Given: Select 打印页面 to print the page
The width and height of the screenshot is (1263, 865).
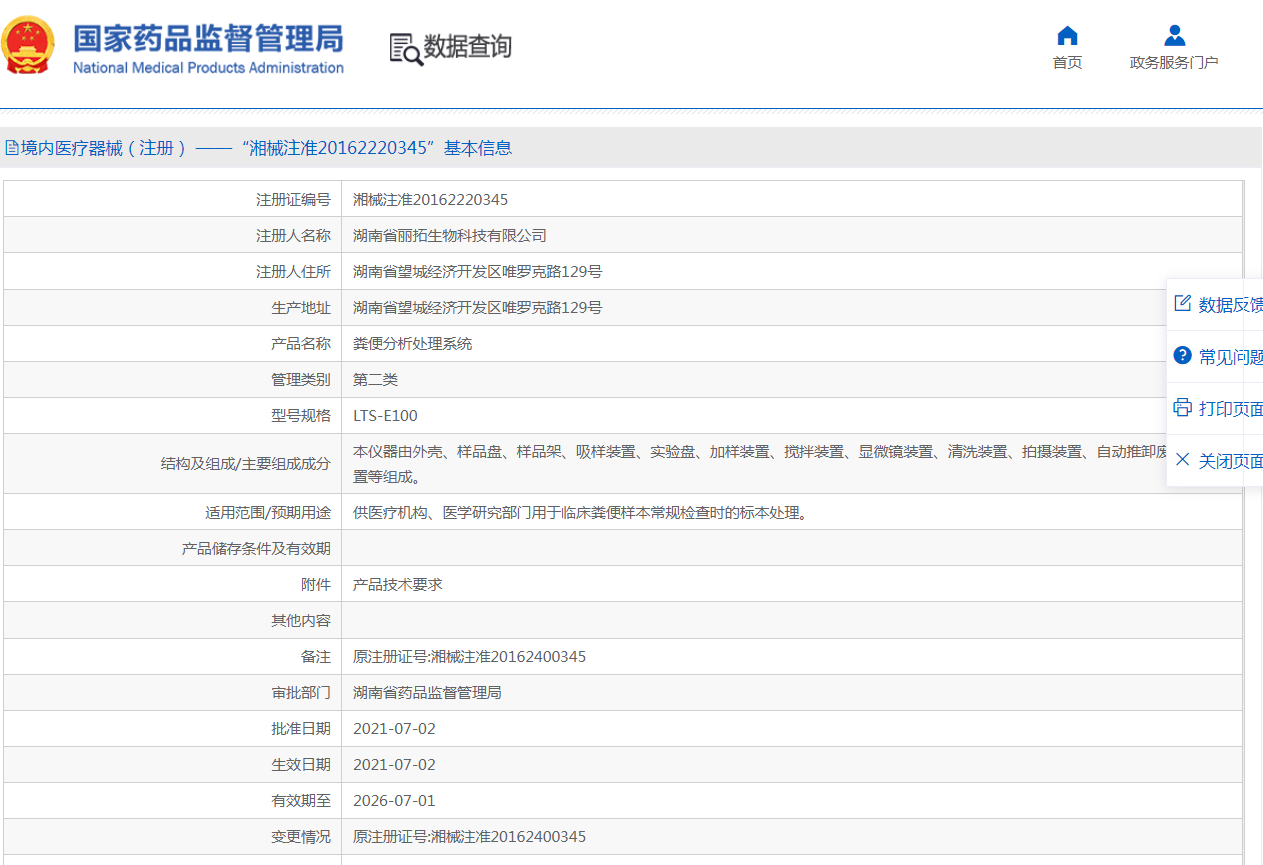Looking at the screenshot, I should click(1215, 409).
